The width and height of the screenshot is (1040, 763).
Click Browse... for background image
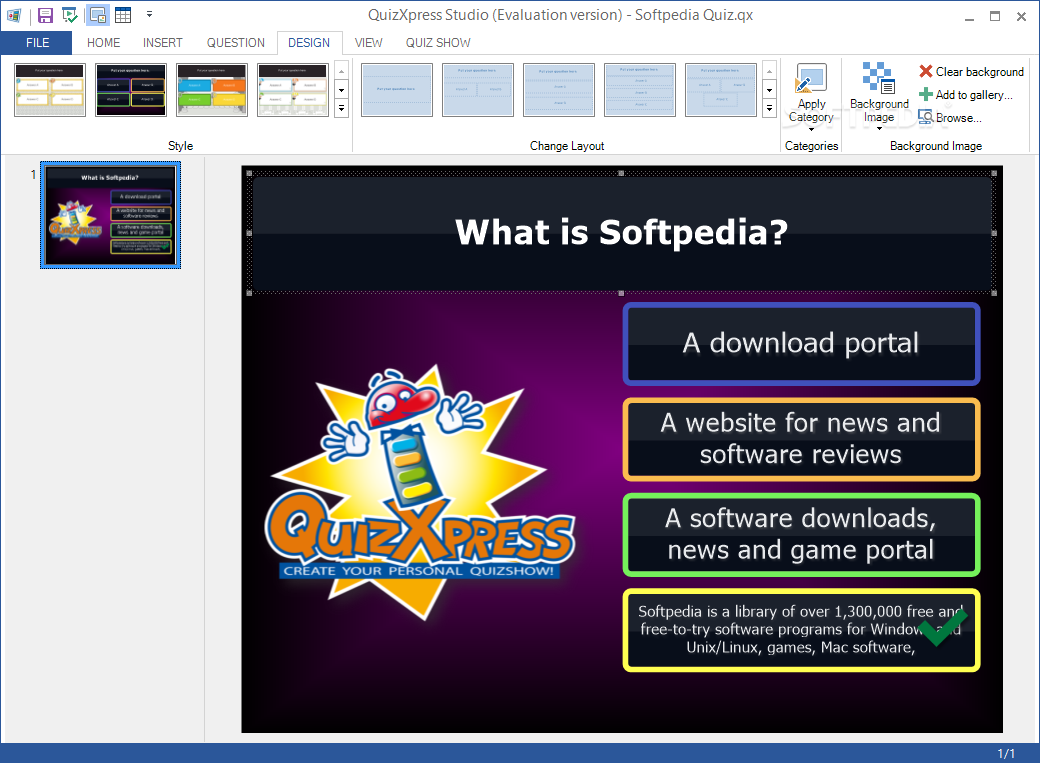tap(950, 117)
